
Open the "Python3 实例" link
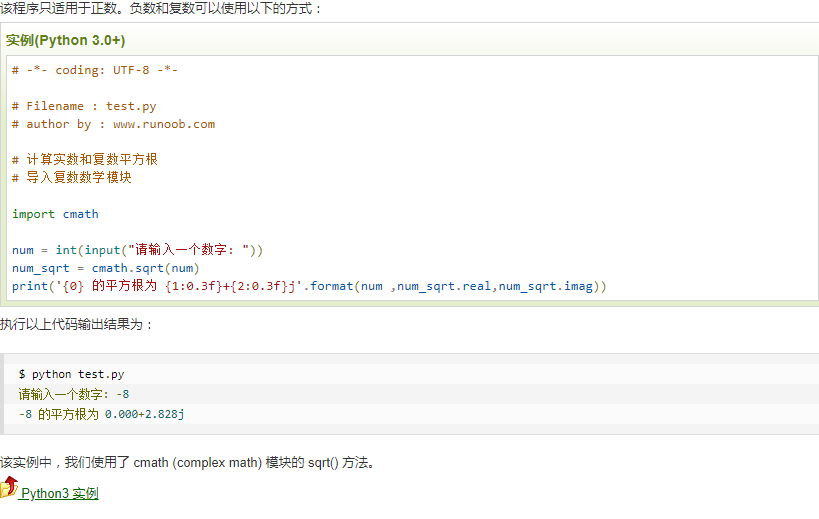pyautogui.click(x=60, y=494)
